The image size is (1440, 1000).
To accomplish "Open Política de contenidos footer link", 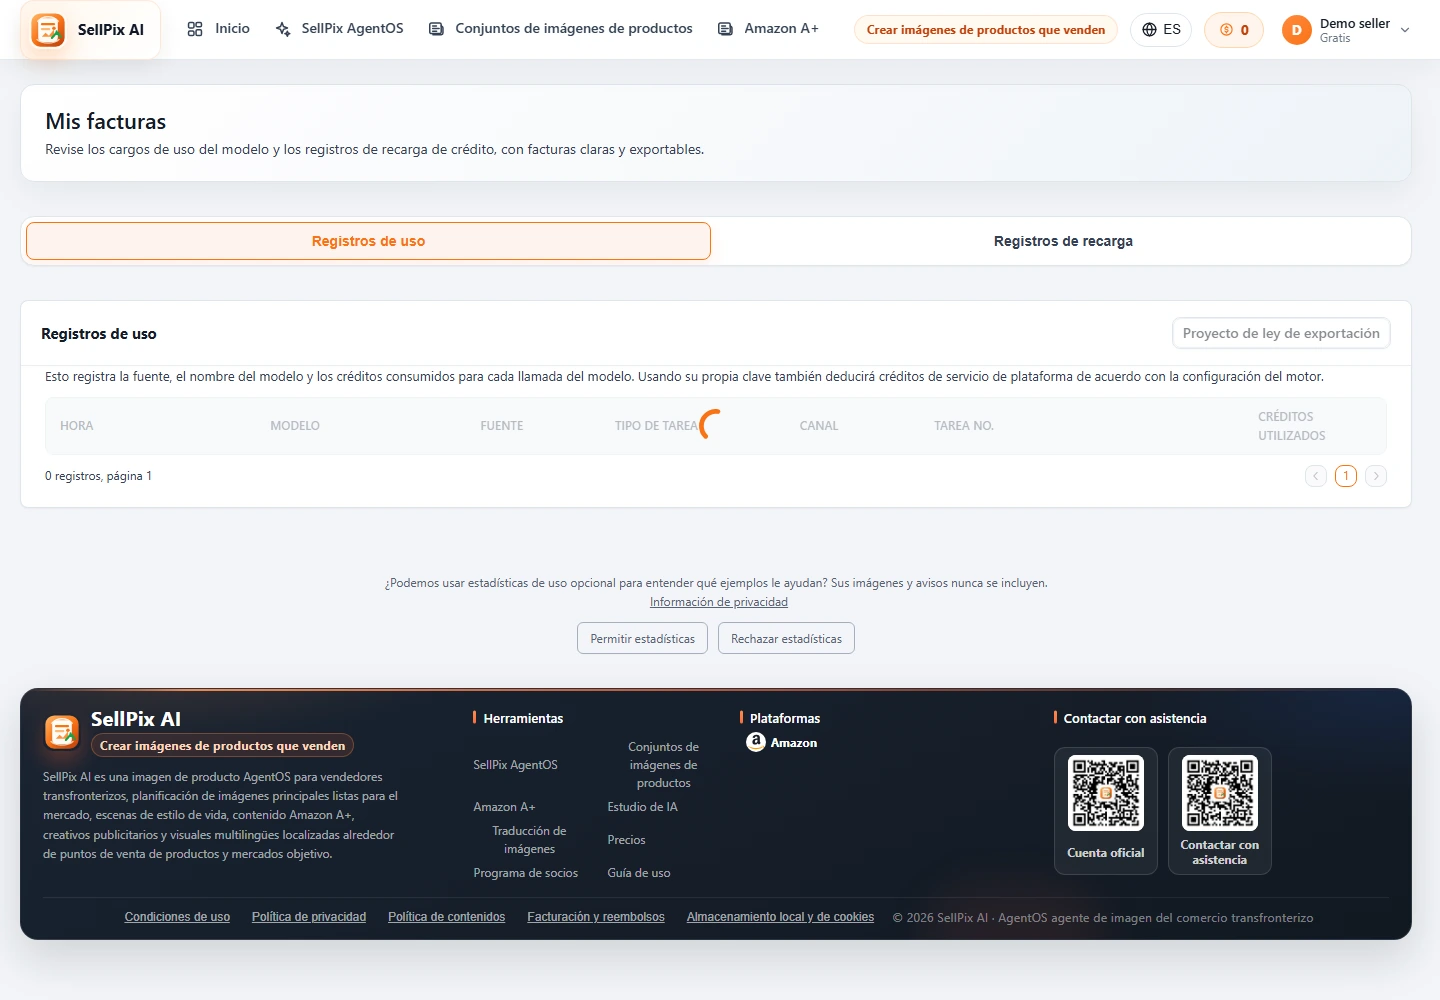I will [446, 917].
